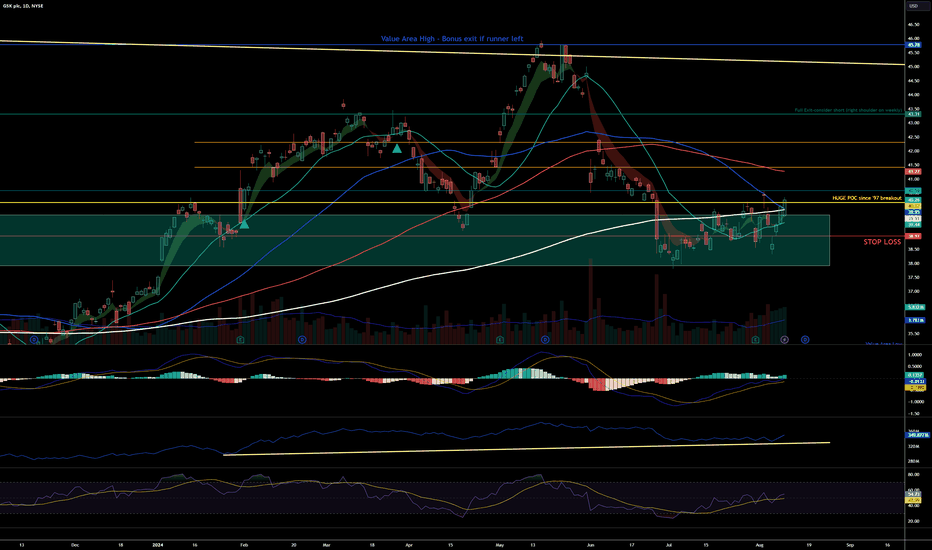Viewport: 932px width, 550px height.
Task: Select the Value Area High annotation text
Action: pyautogui.click(x=452, y=39)
